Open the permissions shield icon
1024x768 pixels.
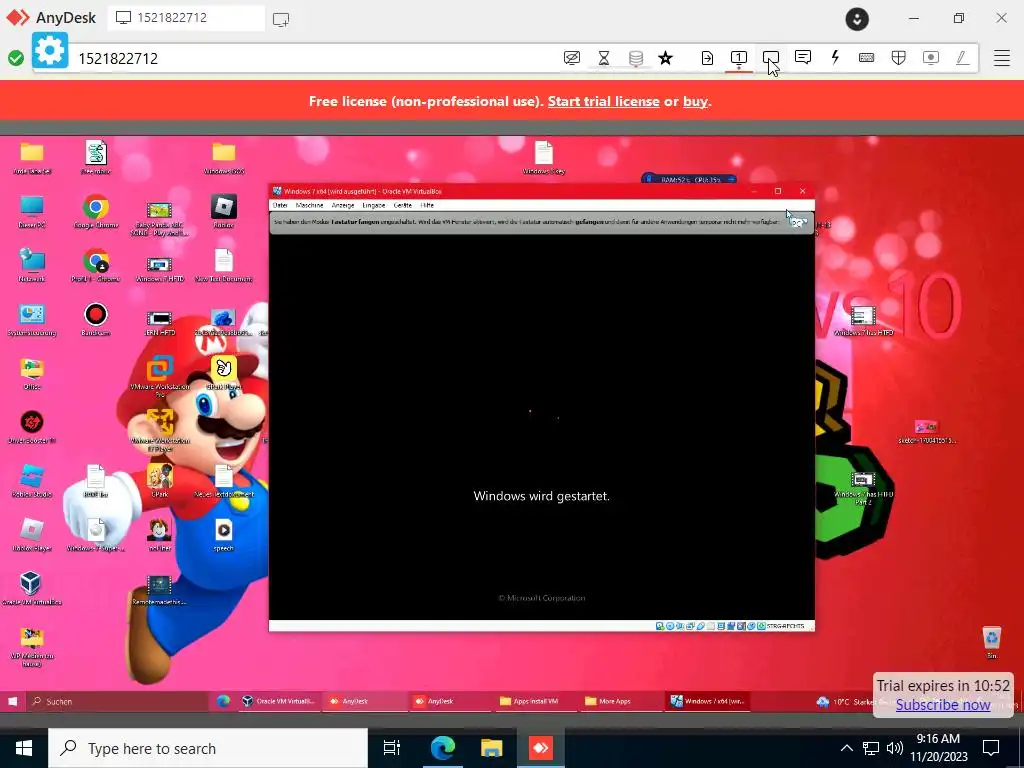899,58
